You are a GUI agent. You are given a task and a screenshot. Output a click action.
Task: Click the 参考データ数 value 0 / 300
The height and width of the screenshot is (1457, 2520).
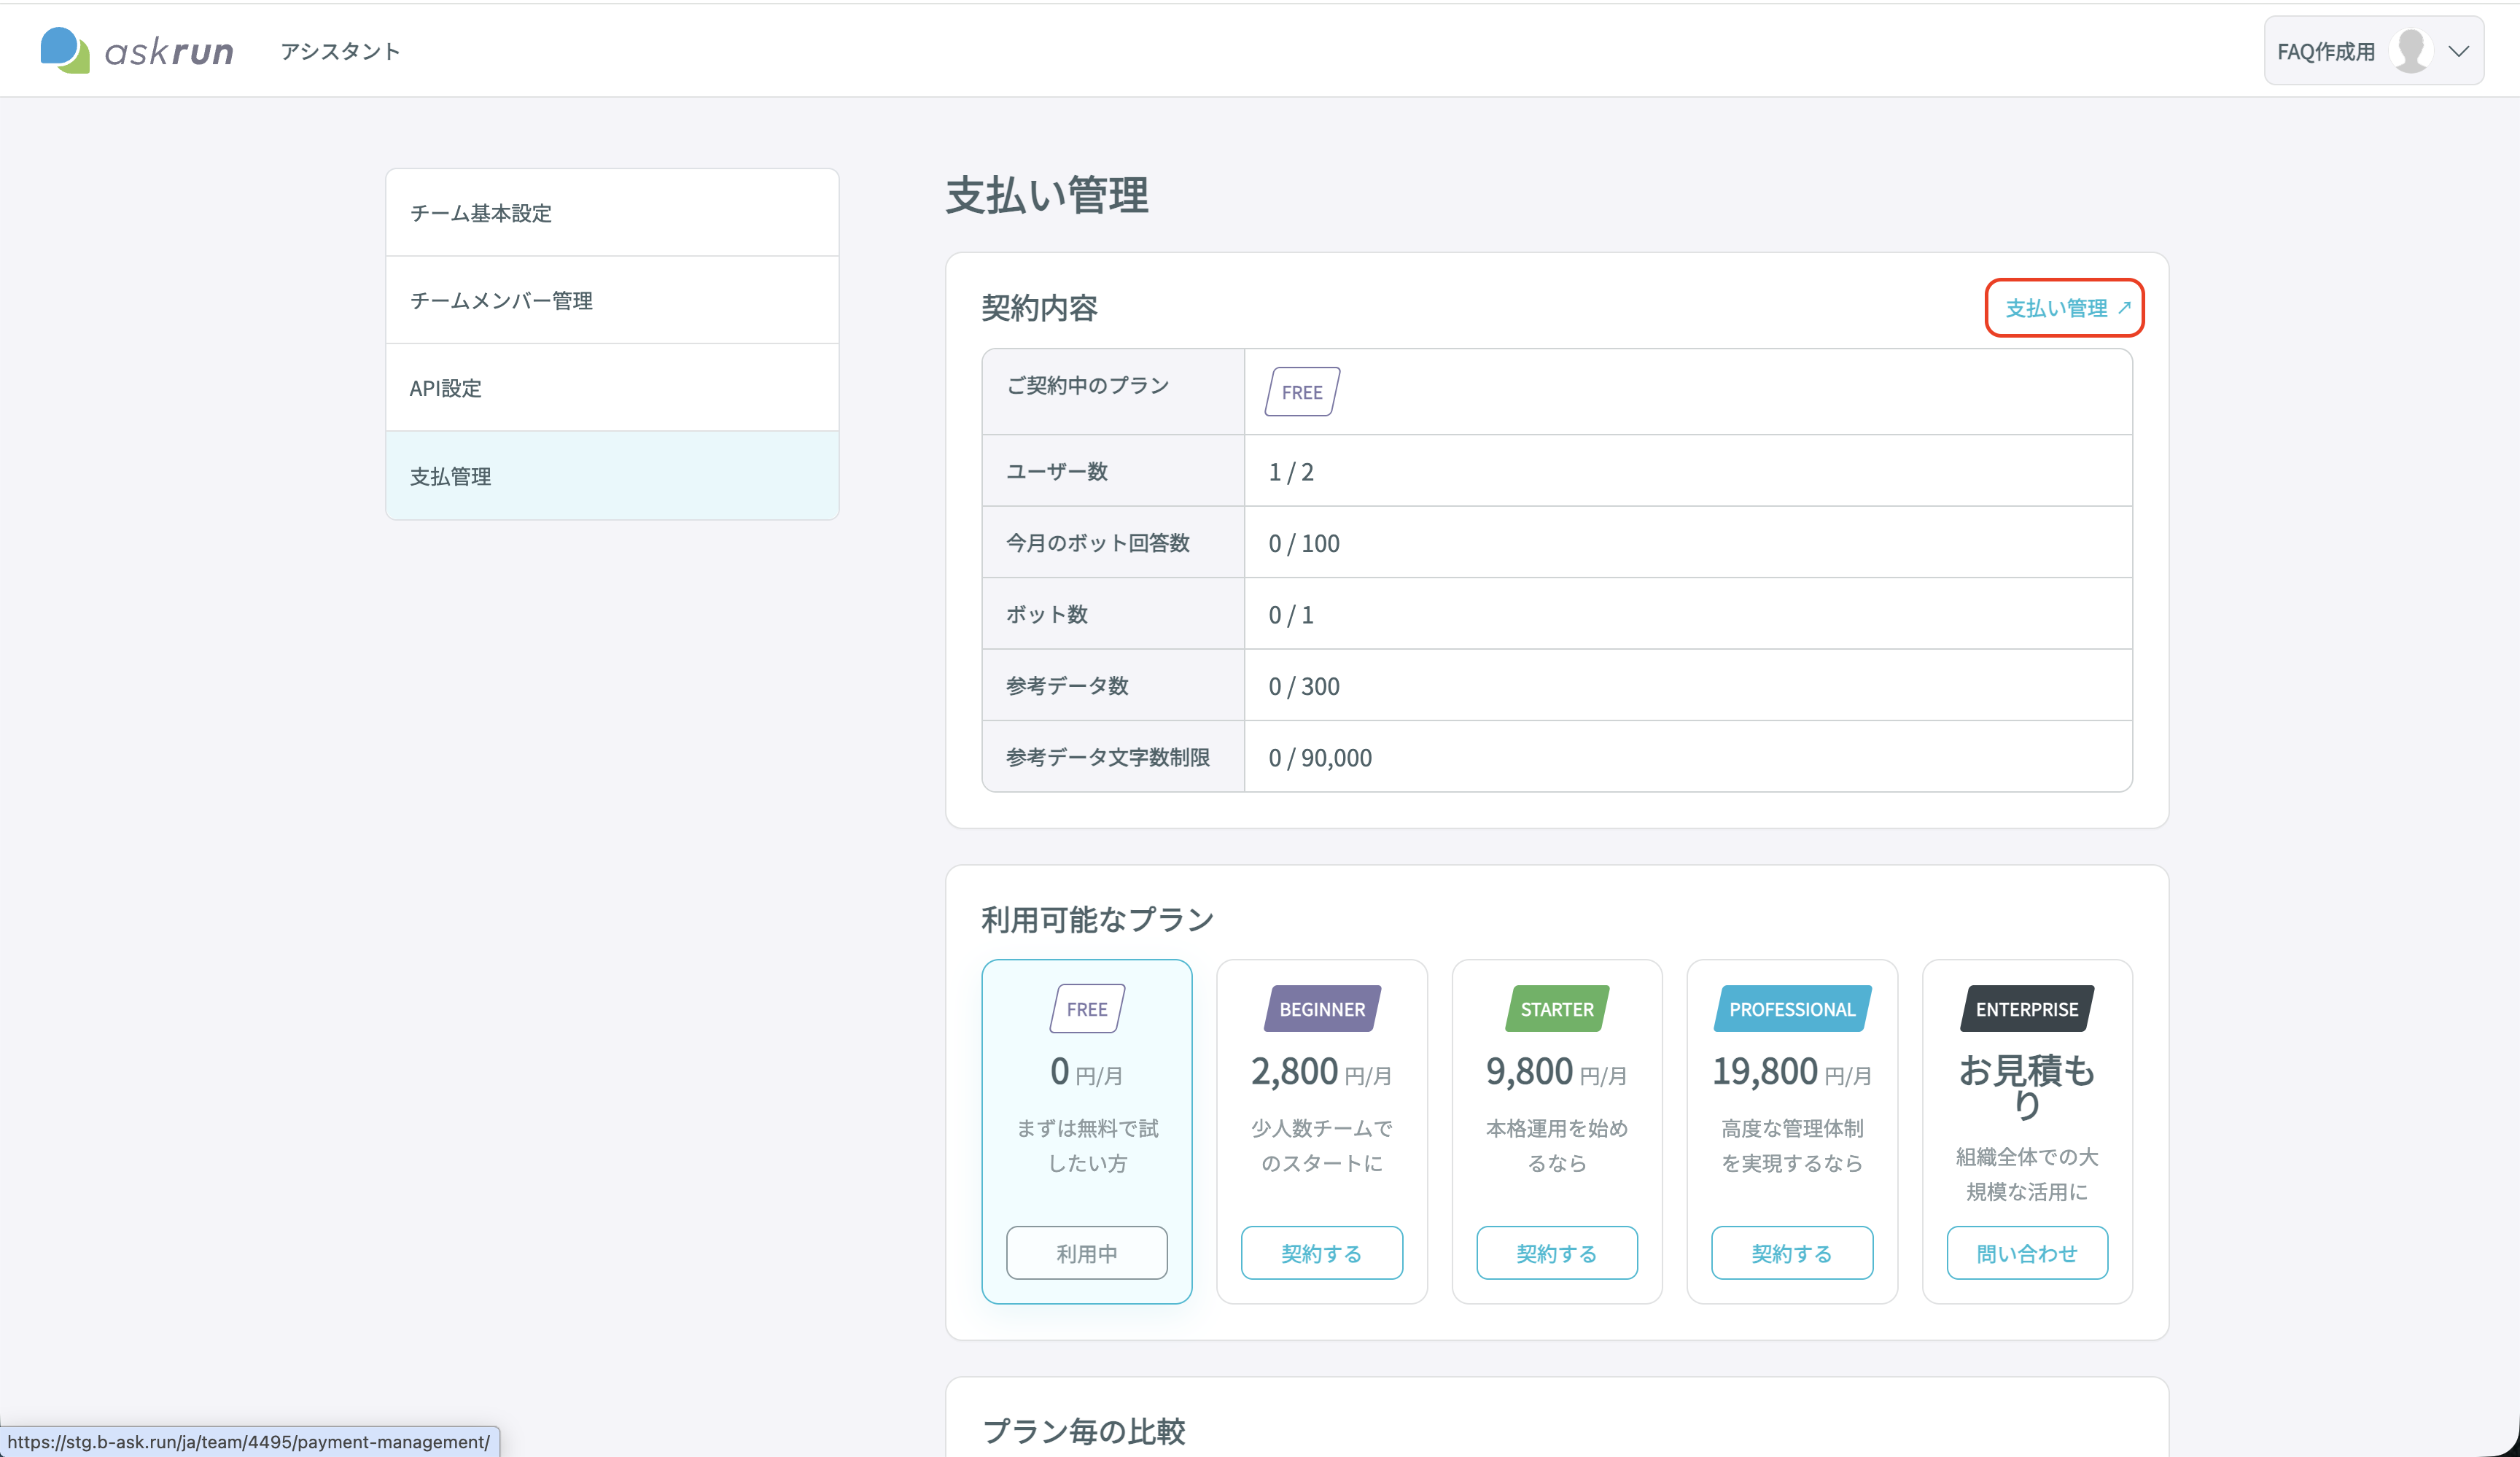(x=1304, y=687)
